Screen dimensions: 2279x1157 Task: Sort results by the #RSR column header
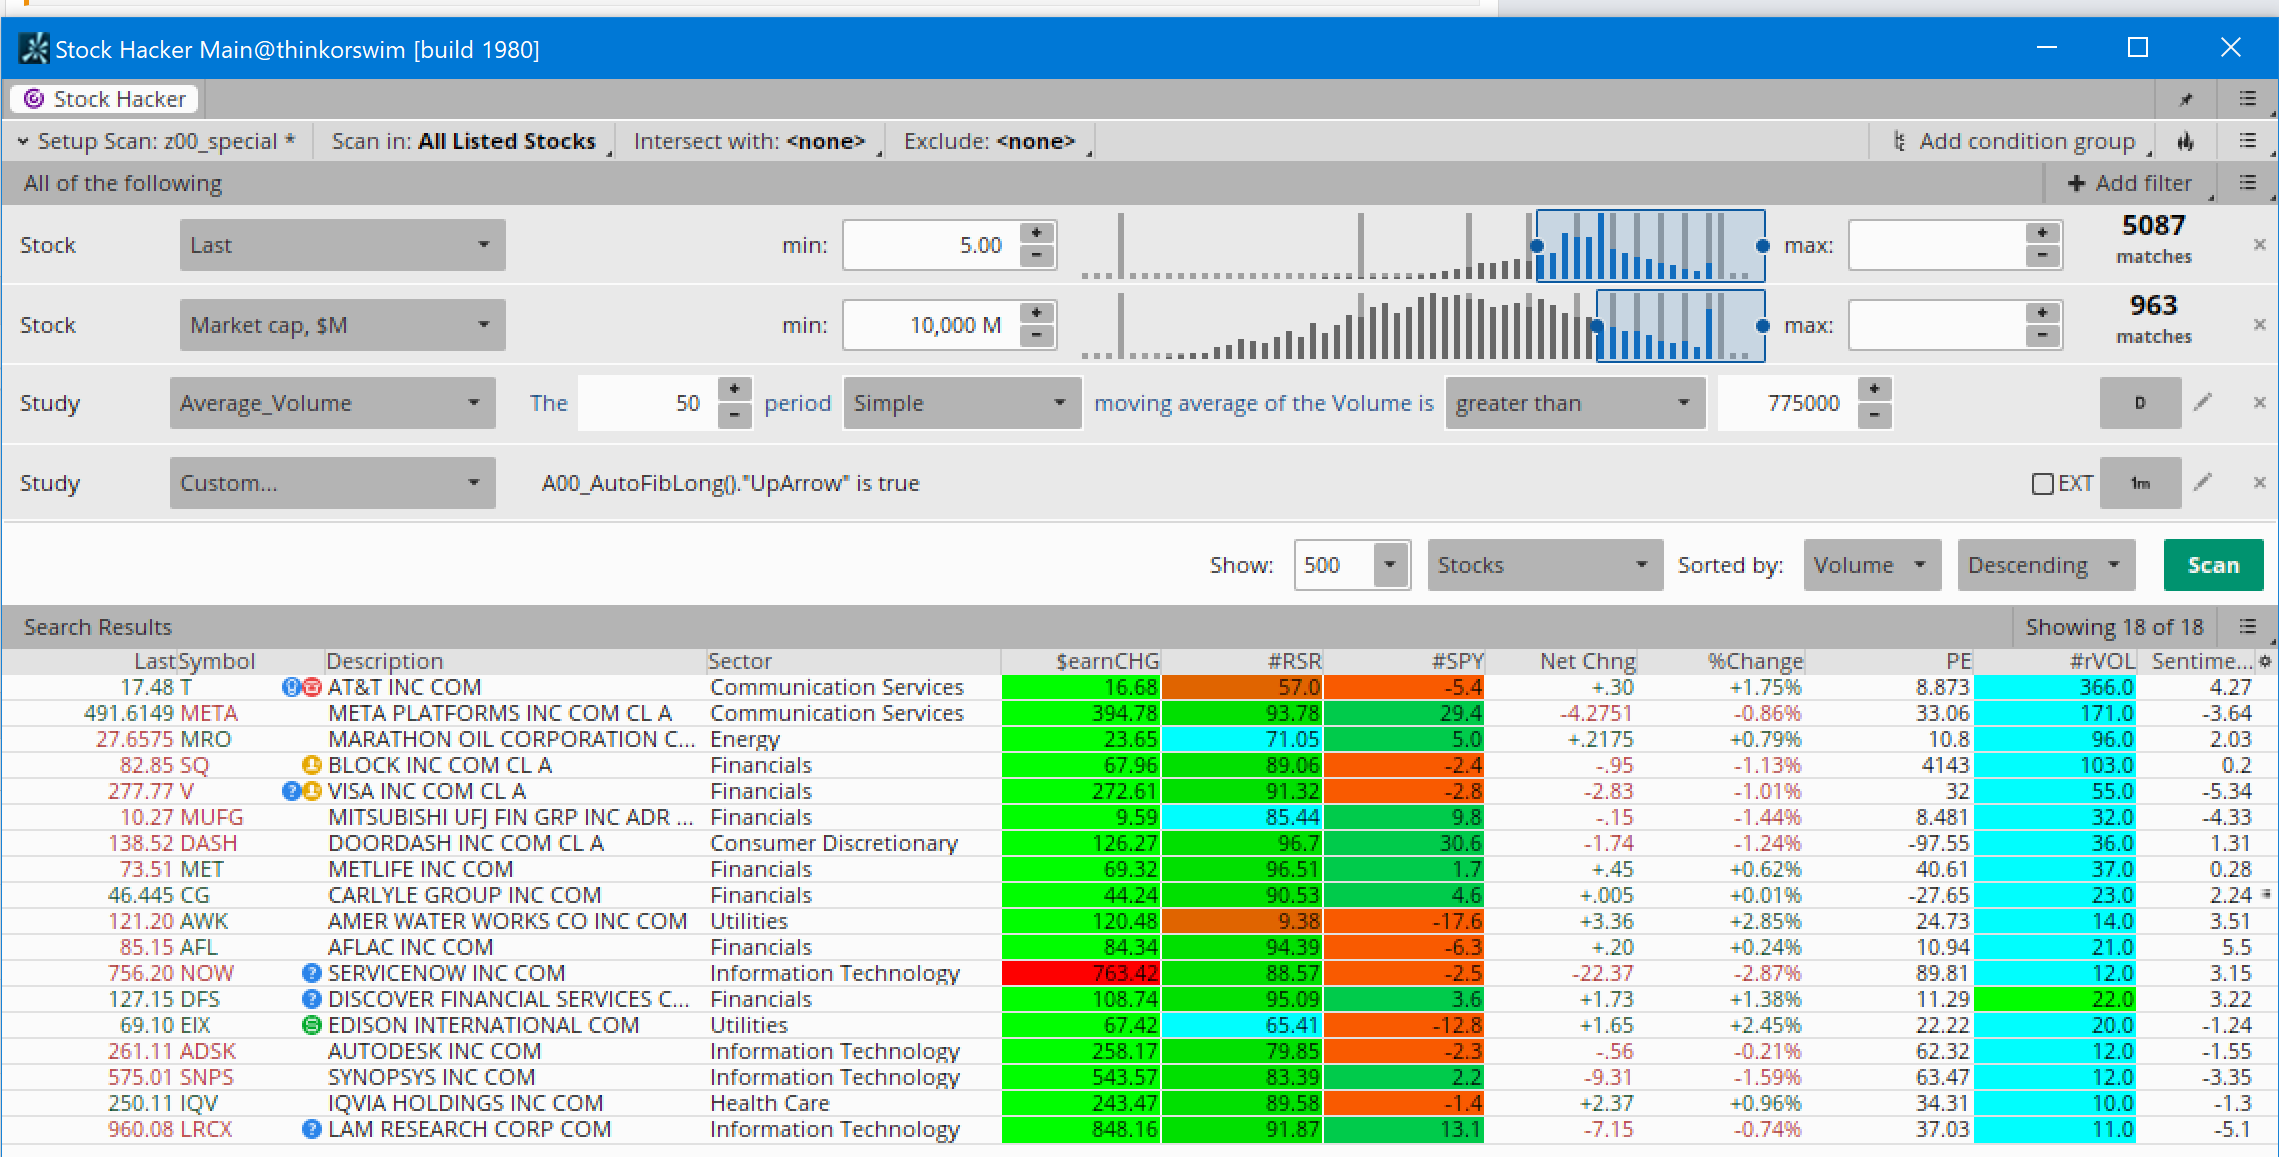(x=1243, y=661)
